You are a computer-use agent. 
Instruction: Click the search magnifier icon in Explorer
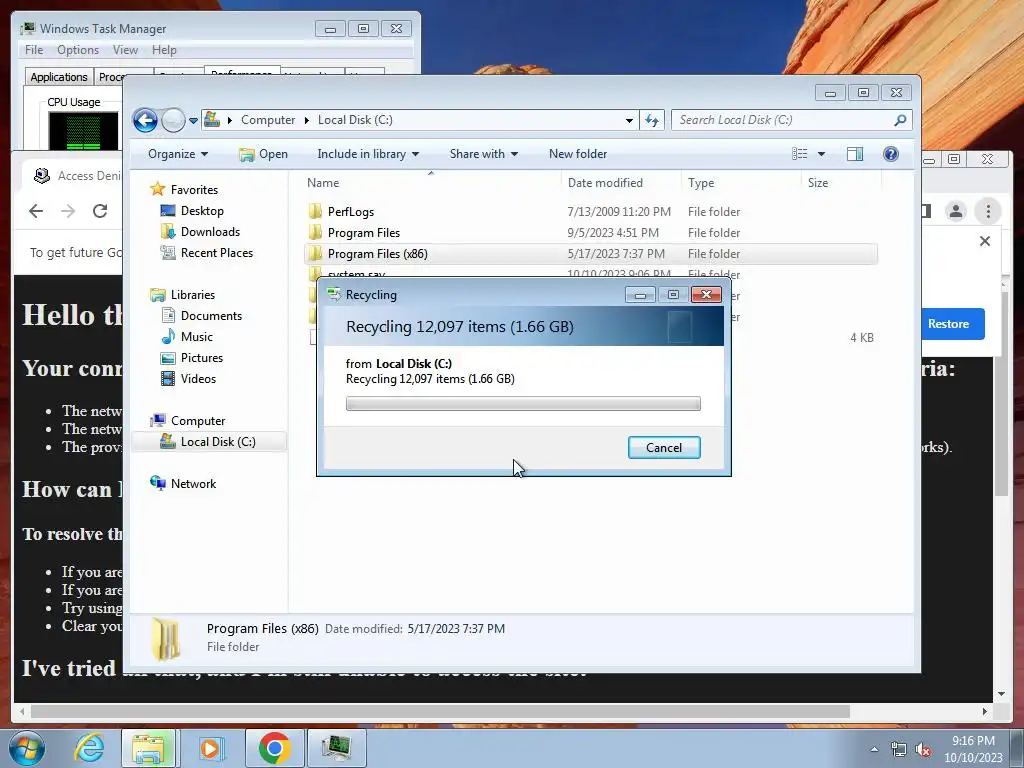900,120
